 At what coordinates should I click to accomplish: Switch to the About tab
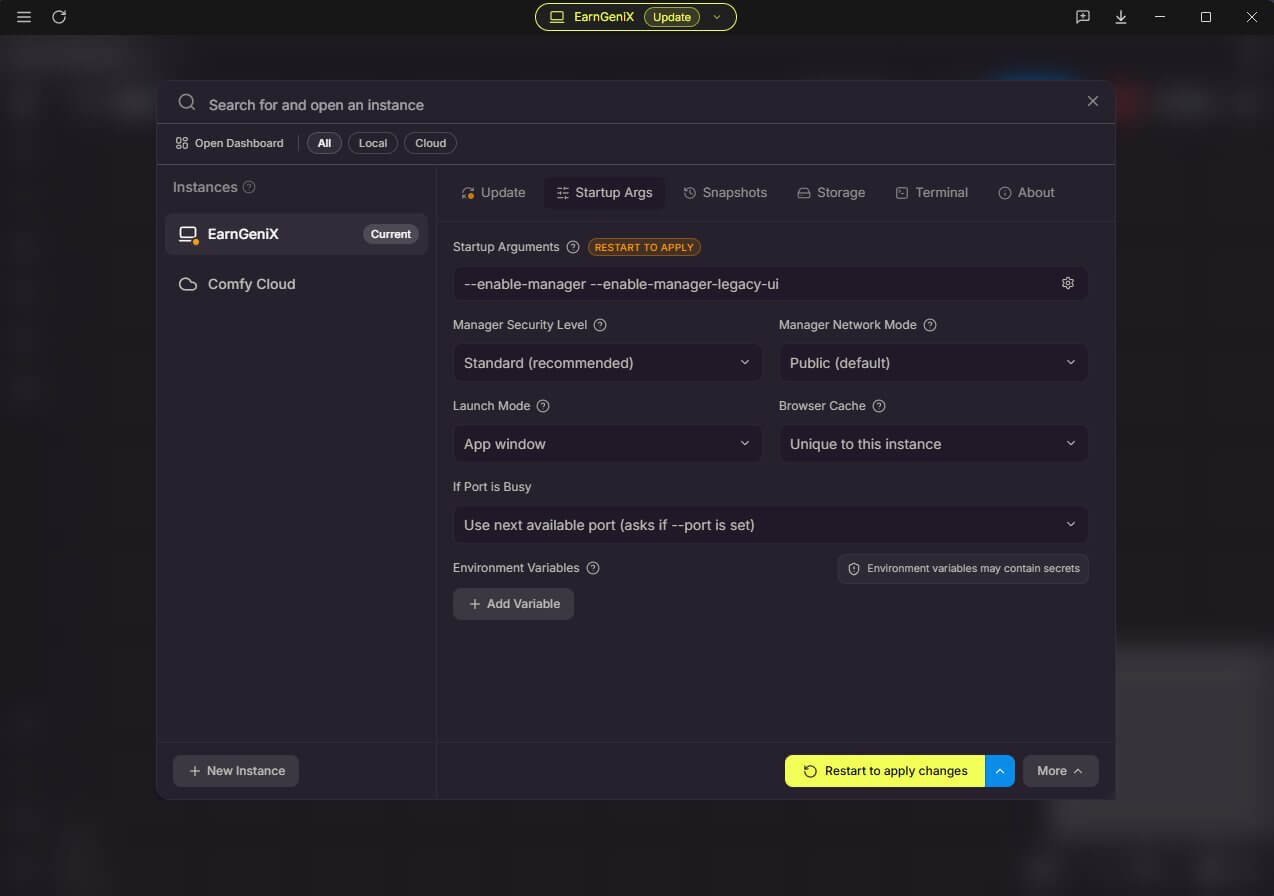click(1026, 193)
